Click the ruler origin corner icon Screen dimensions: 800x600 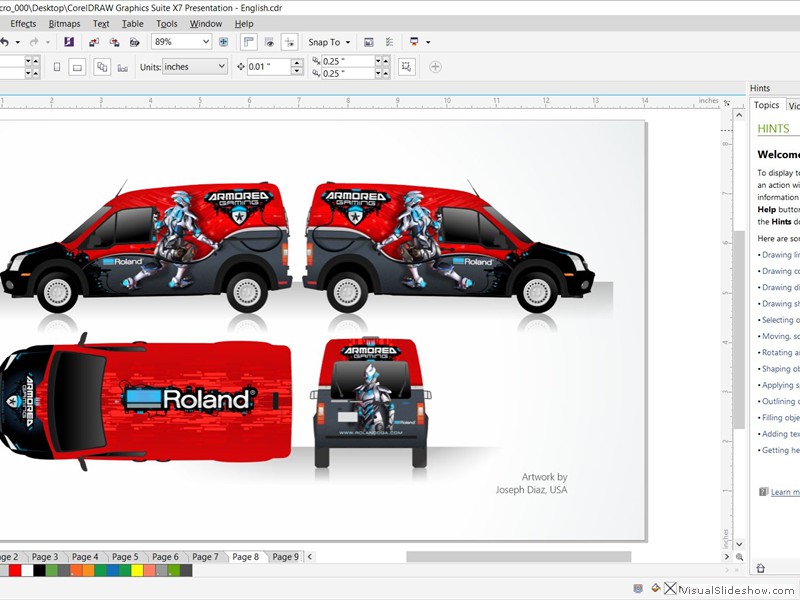(727, 103)
